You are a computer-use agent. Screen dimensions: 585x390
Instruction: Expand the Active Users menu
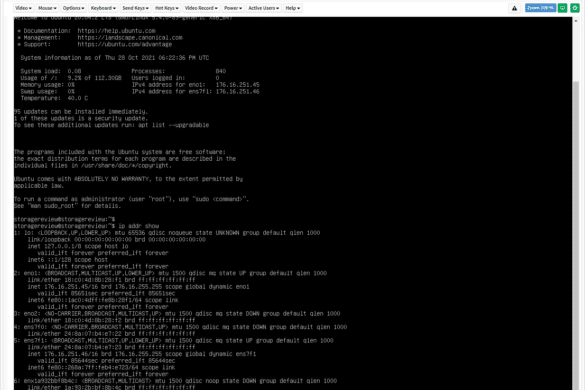263,8
